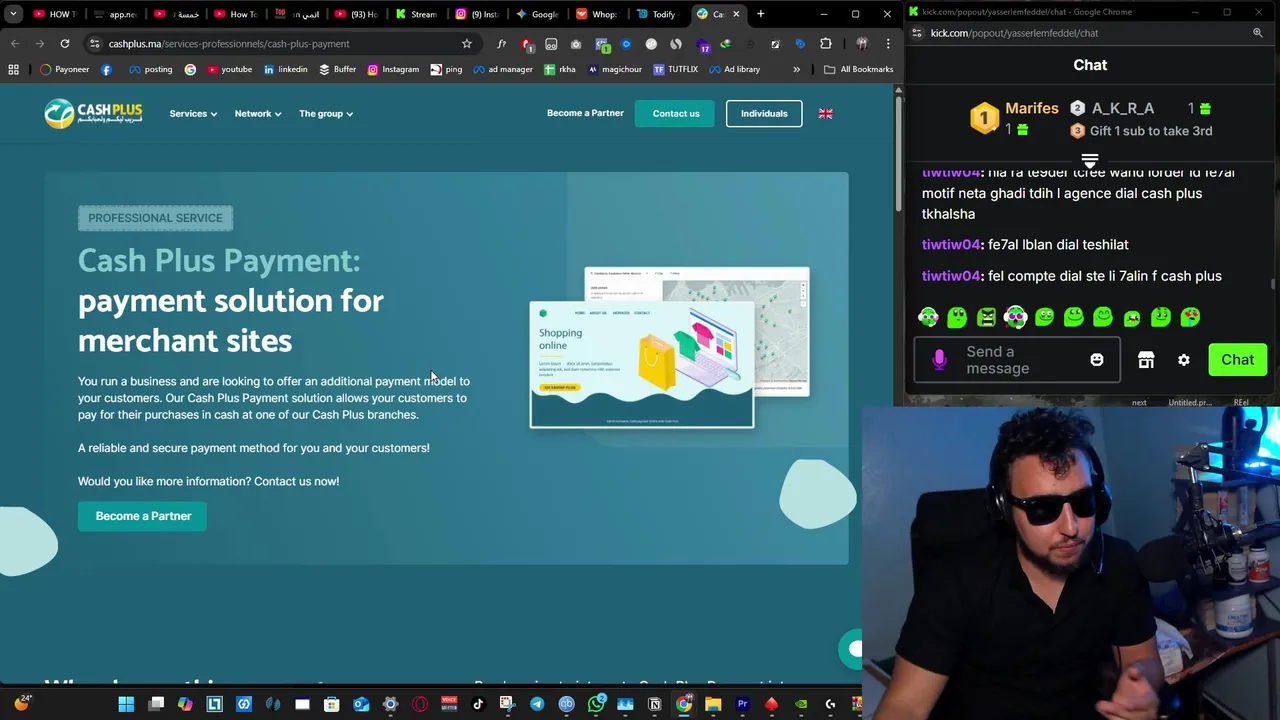This screenshot has height=720, width=1280.
Task: Open Windows Start menu
Action: click(126, 704)
